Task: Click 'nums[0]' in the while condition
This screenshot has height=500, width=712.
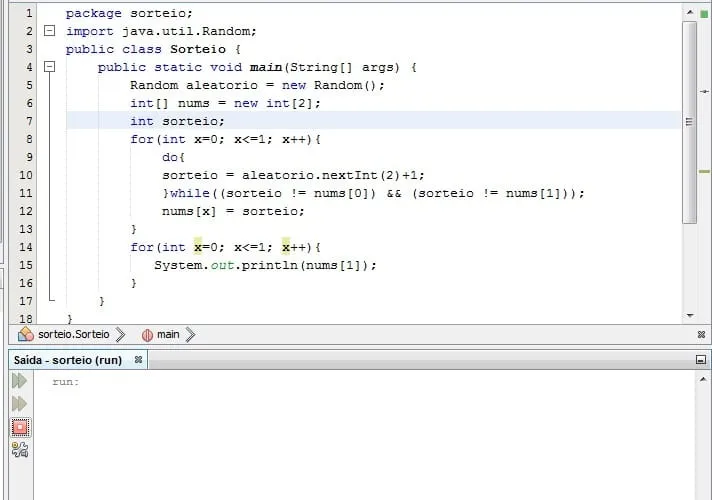Action: point(341,193)
